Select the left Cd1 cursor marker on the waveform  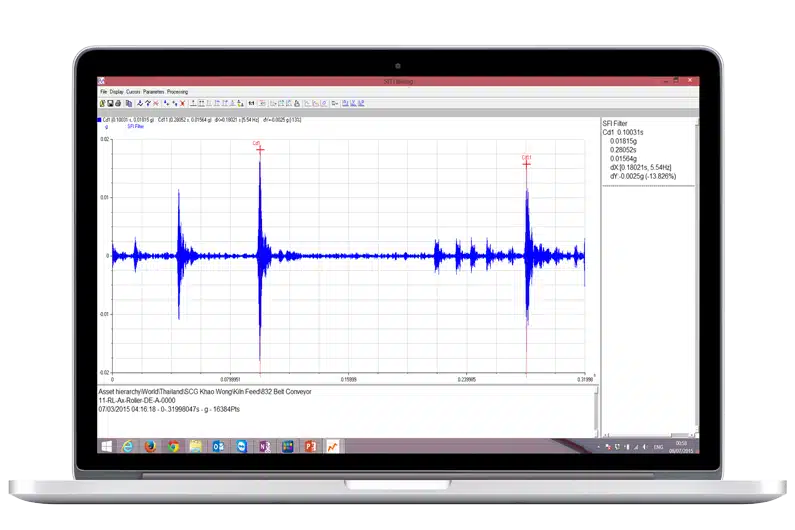[x=259, y=149]
